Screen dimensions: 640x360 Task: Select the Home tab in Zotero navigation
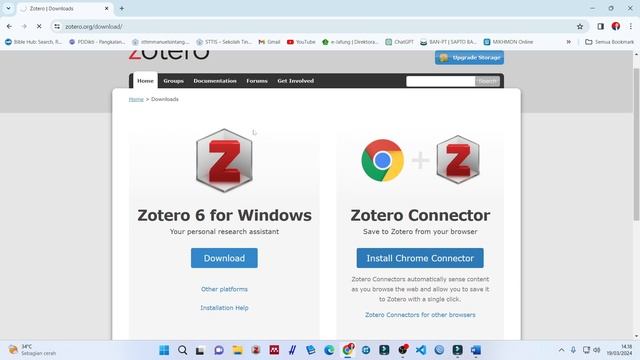145,81
